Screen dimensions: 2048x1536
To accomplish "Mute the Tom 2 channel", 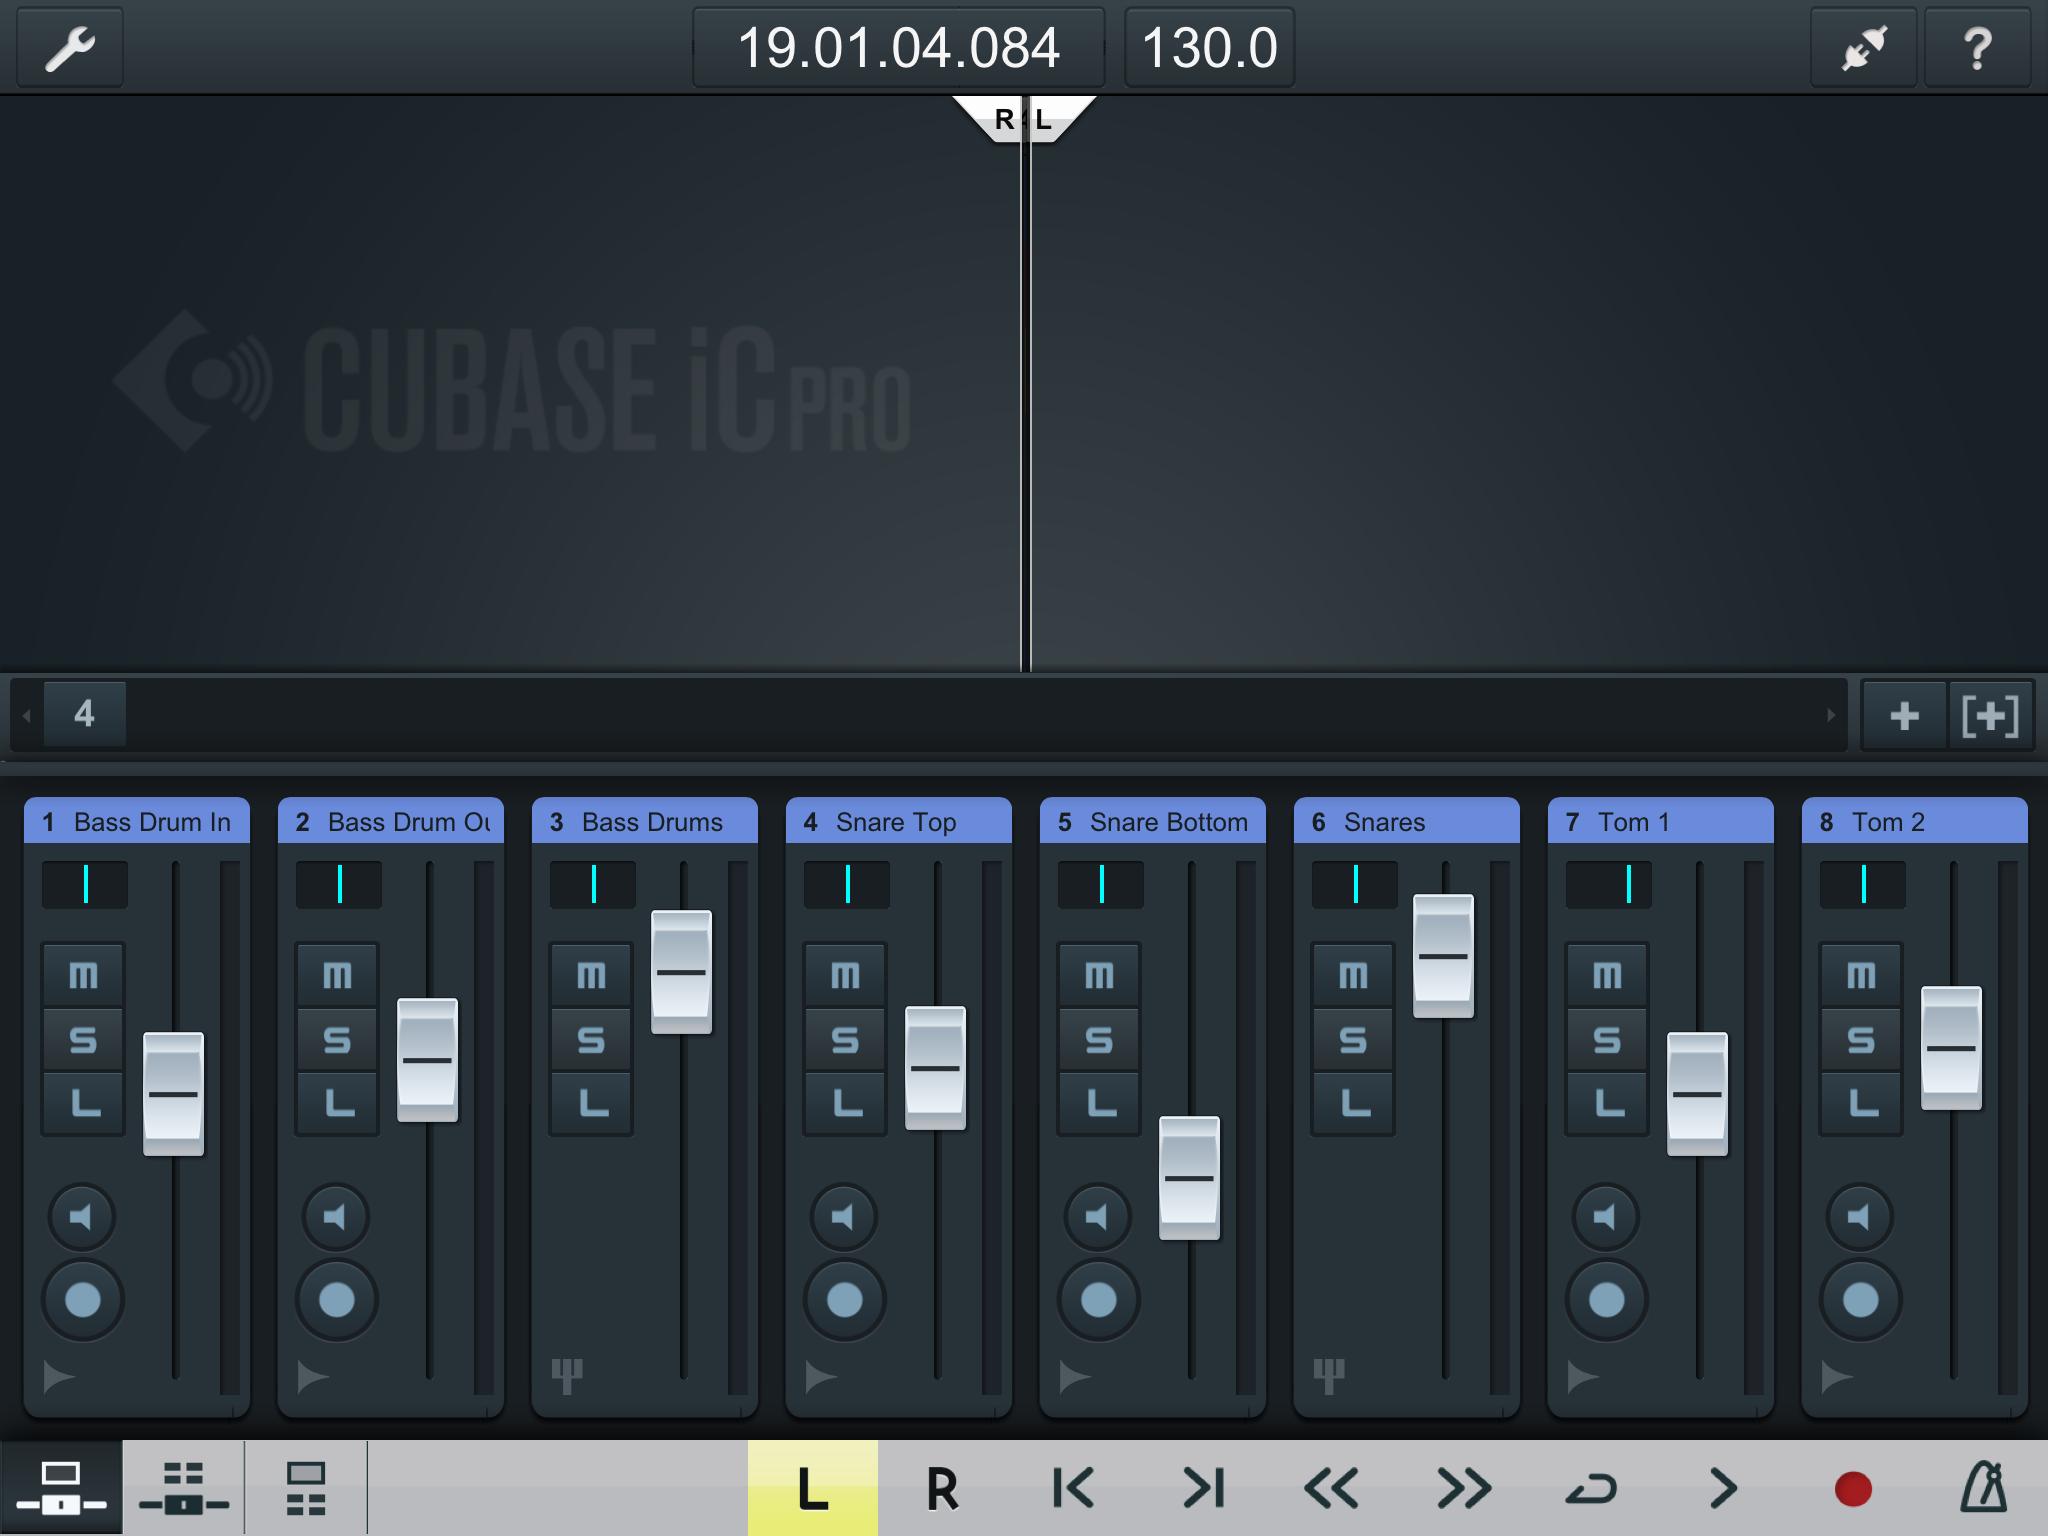I will tap(1861, 974).
